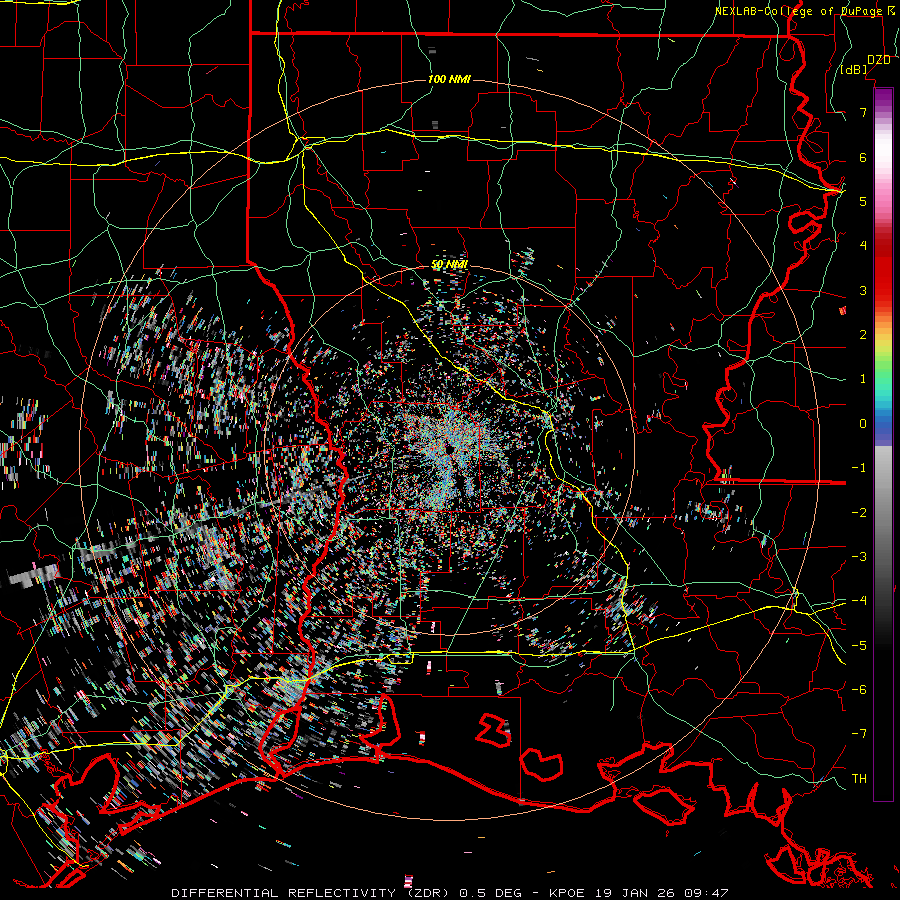Click the 'TH' label on the legend
Screen dimensions: 900x900
click(859, 779)
